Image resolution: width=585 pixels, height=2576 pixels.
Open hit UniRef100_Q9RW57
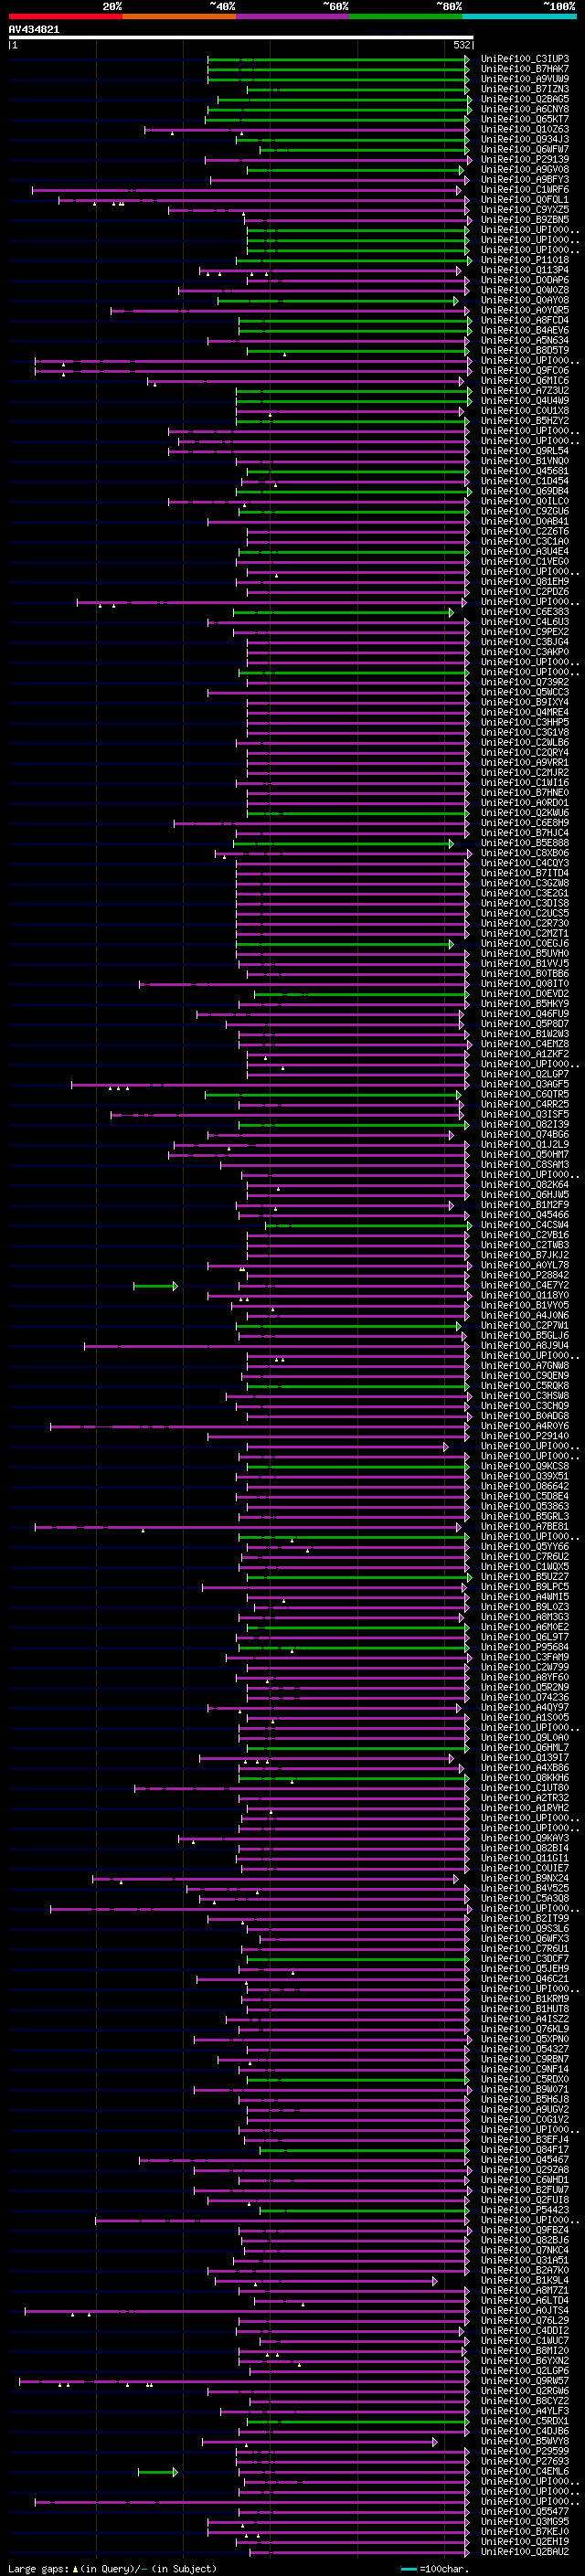point(524,2381)
